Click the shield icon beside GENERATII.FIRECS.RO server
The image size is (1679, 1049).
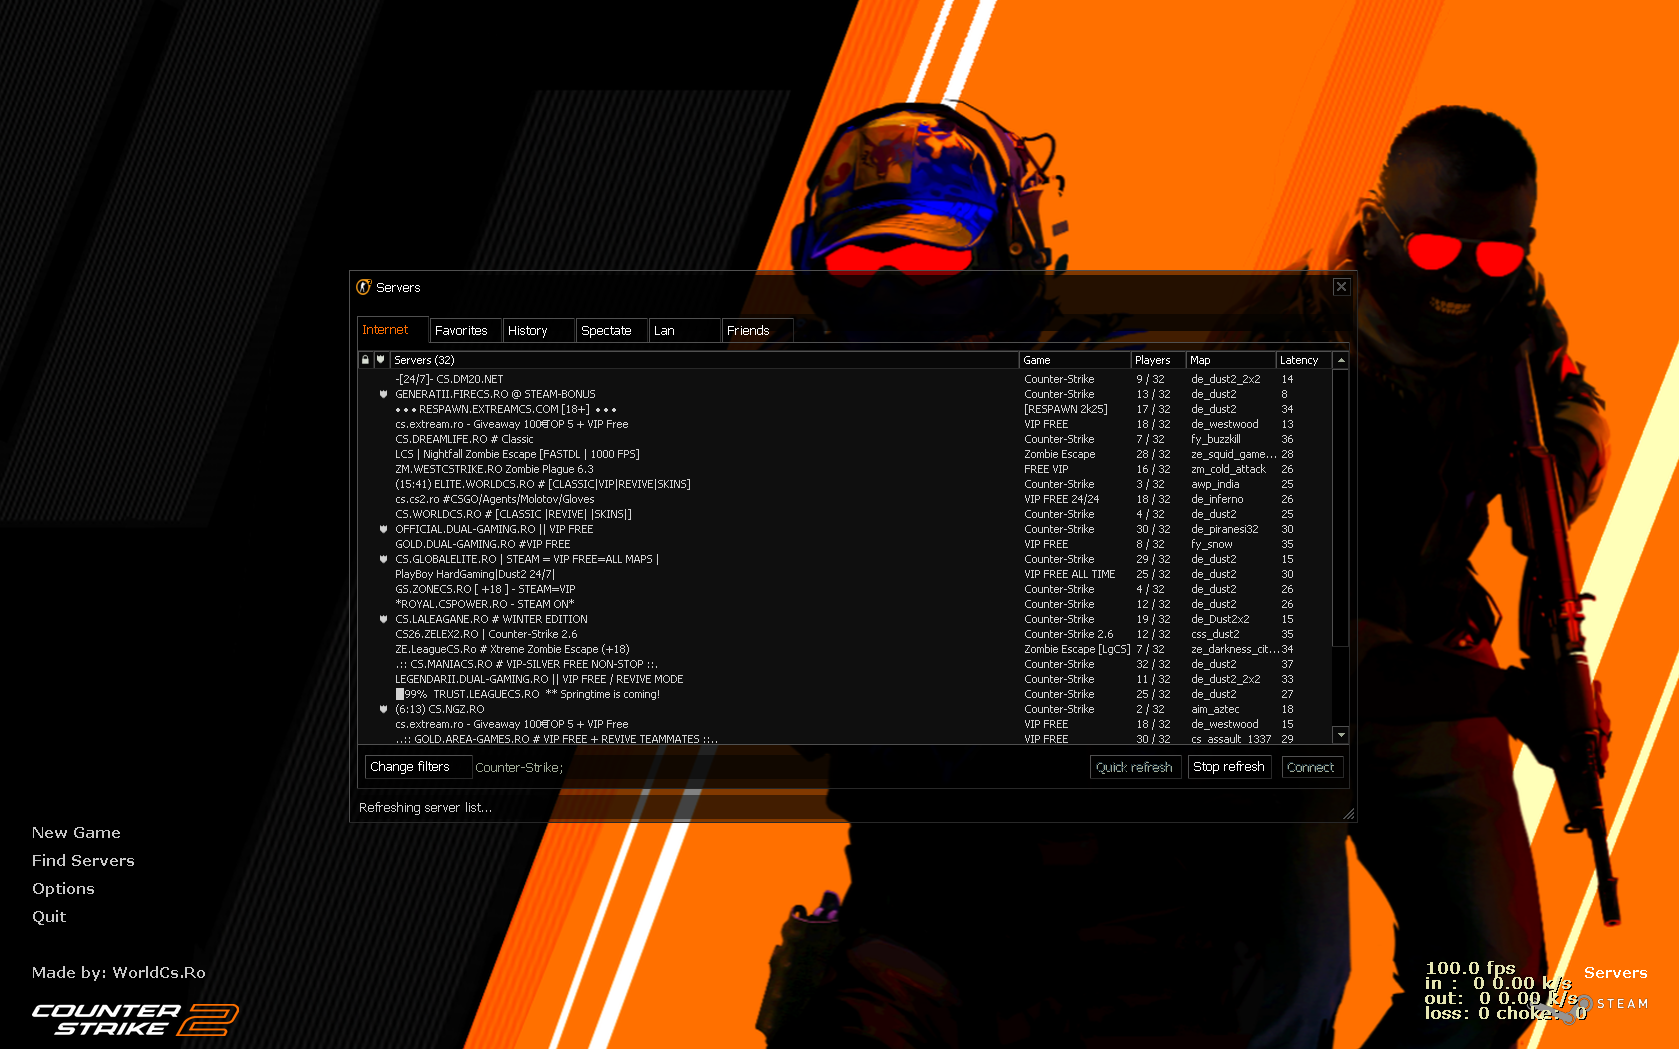pos(383,394)
